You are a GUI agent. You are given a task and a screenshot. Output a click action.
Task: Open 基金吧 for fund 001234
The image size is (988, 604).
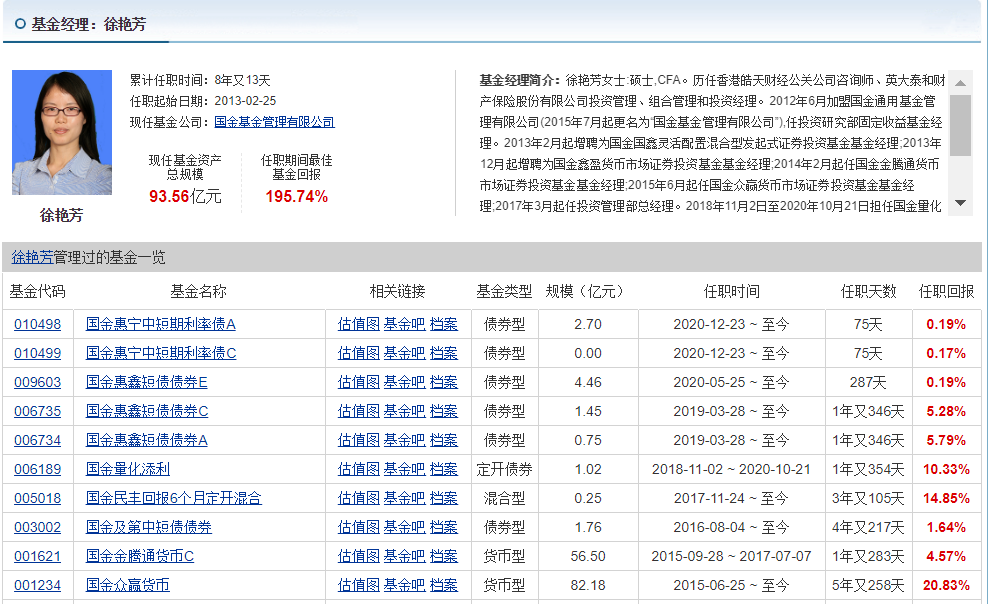(x=405, y=585)
